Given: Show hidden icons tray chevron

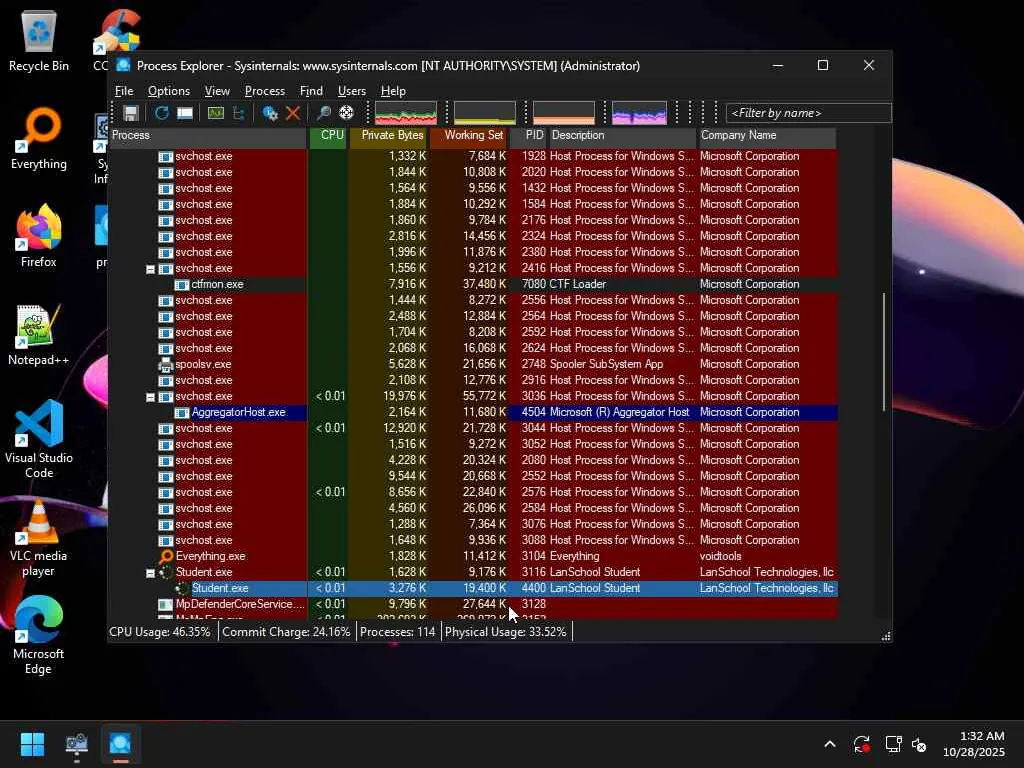Looking at the screenshot, I should pos(829,744).
